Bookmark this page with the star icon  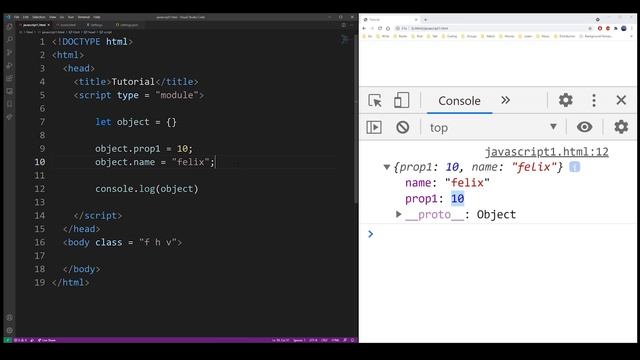(590, 28)
